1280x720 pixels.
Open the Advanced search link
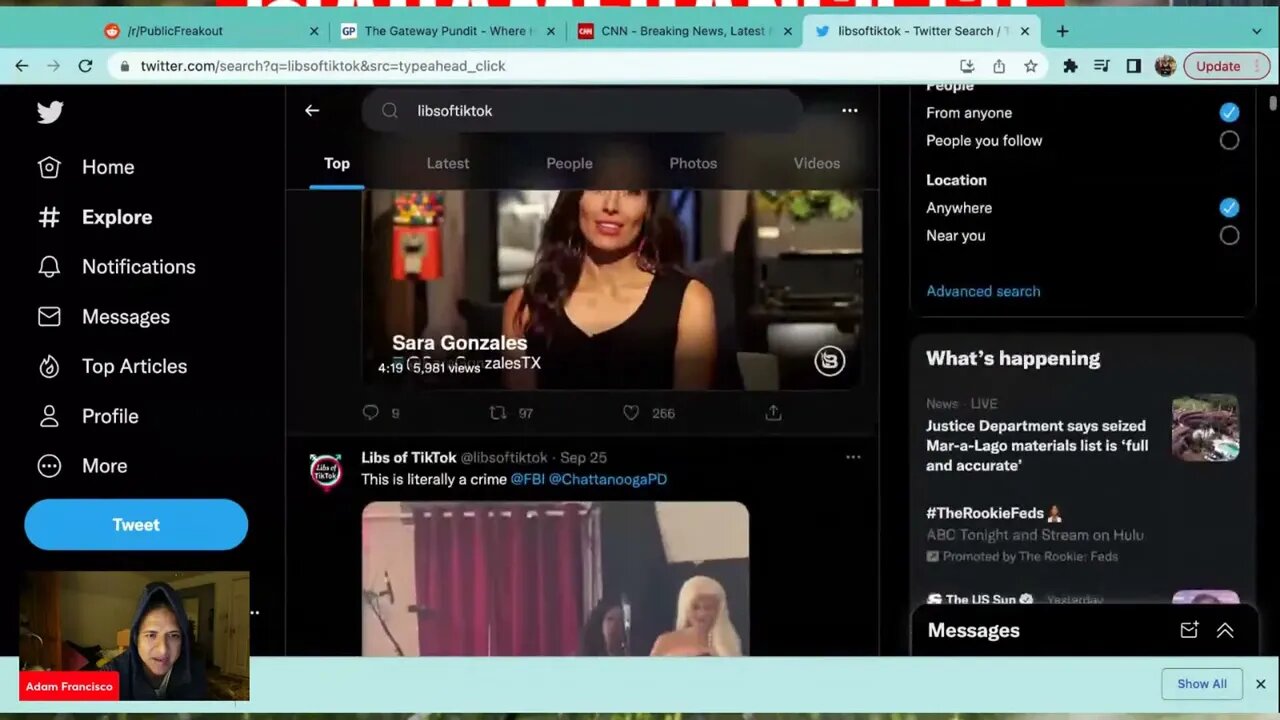click(983, 291)
